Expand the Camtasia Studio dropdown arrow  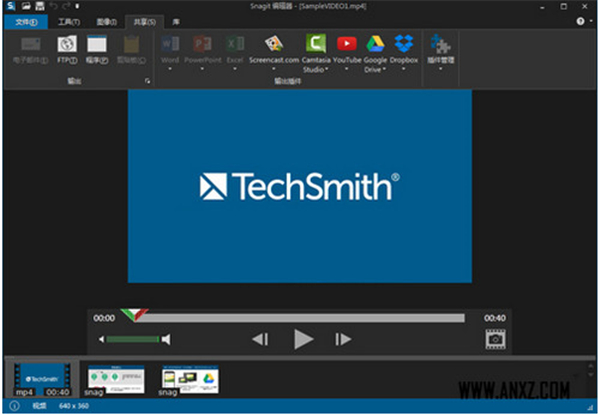coord(327,69)
